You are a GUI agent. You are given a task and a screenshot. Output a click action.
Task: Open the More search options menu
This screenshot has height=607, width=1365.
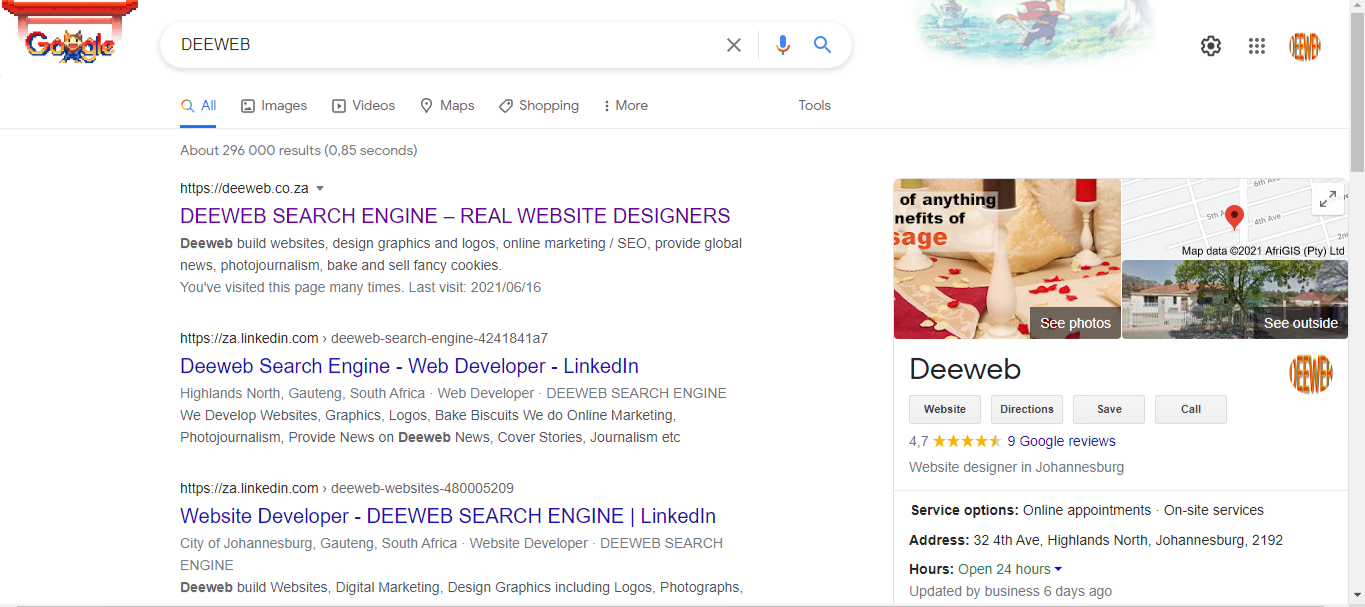[626, 105]
